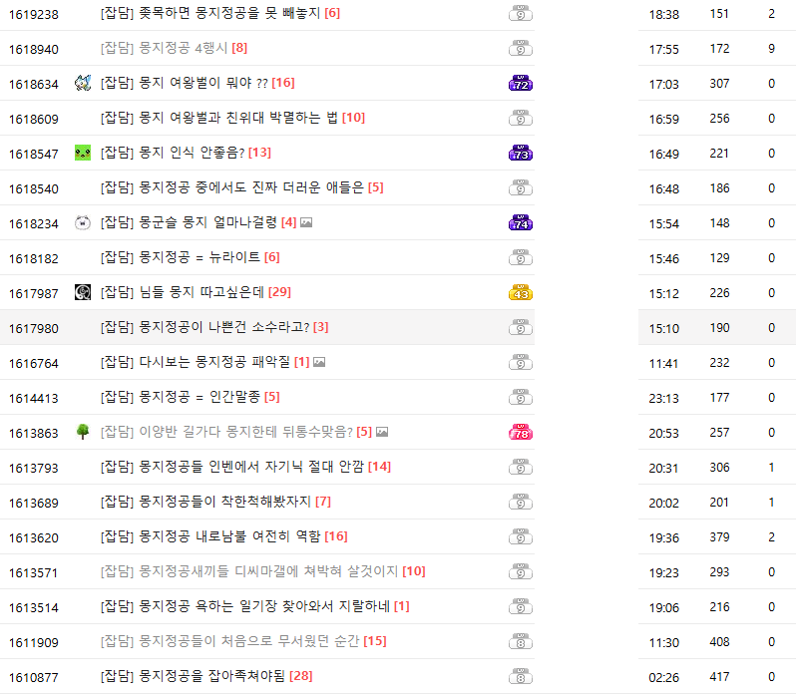
Task: Click gray level badge on post 1618182
Action: [520, 258]
